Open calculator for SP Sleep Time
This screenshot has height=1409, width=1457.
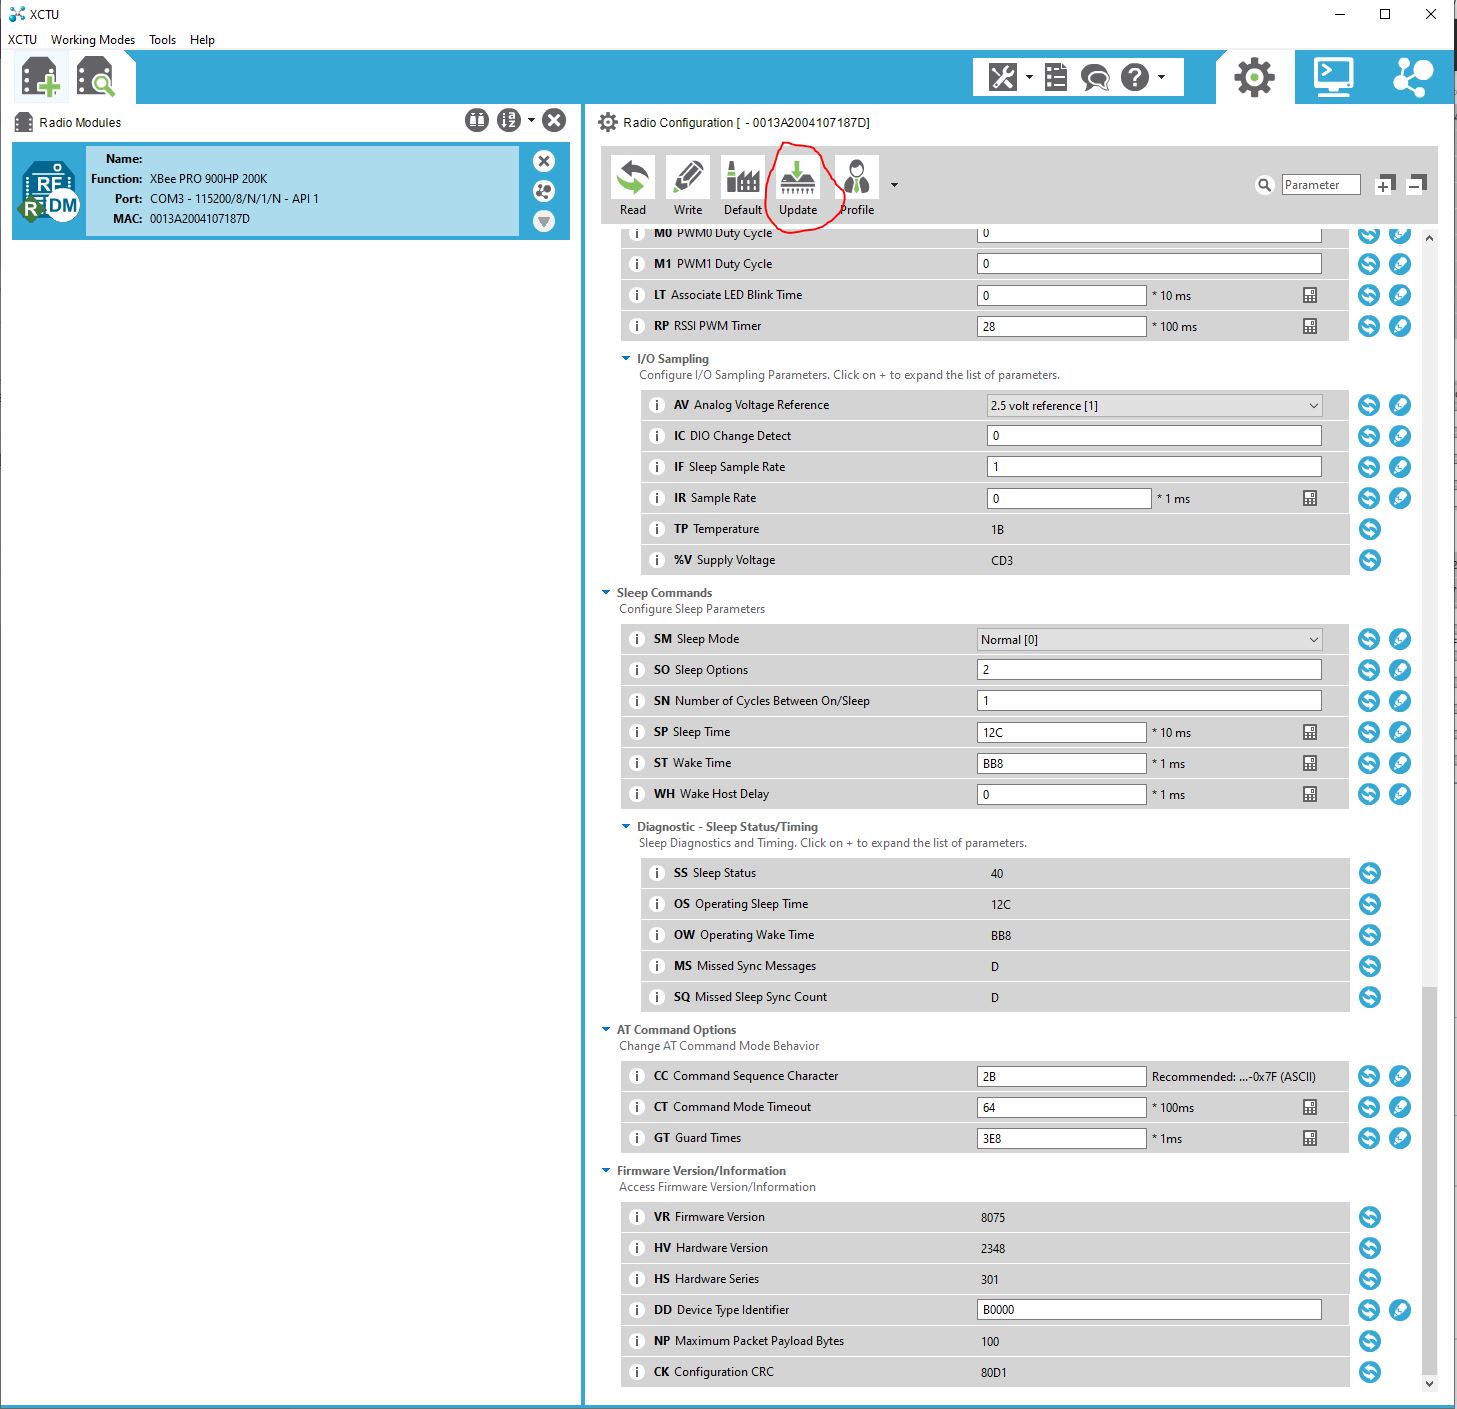coord(1310,732)
